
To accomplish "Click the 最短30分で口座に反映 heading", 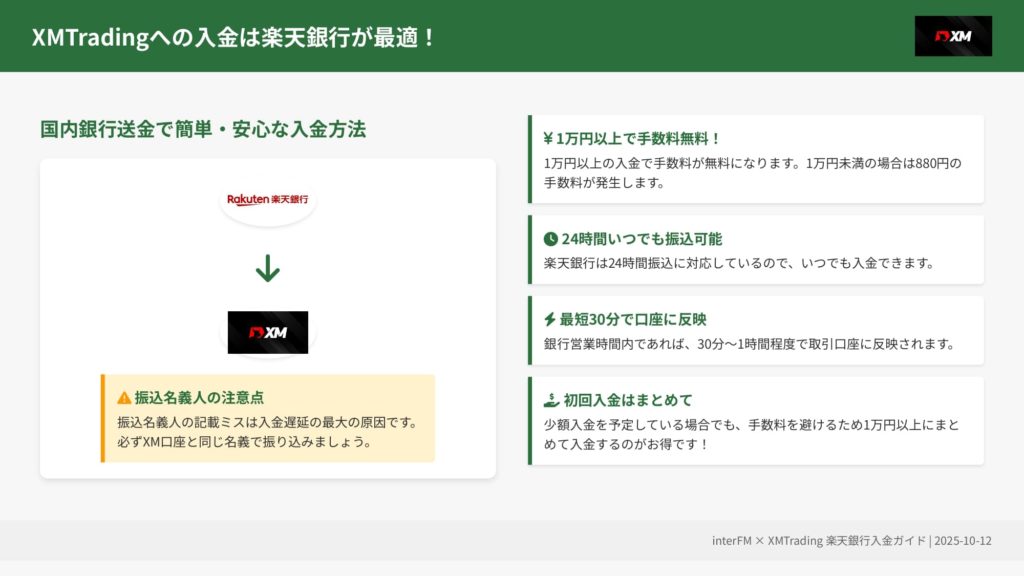I will click(633, 320).
